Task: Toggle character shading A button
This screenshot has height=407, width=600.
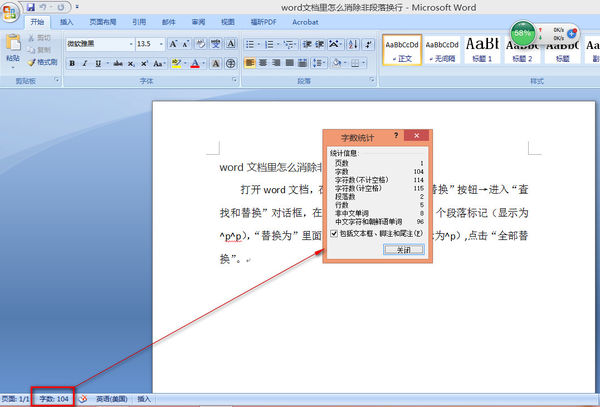Action: click(216, 63)
